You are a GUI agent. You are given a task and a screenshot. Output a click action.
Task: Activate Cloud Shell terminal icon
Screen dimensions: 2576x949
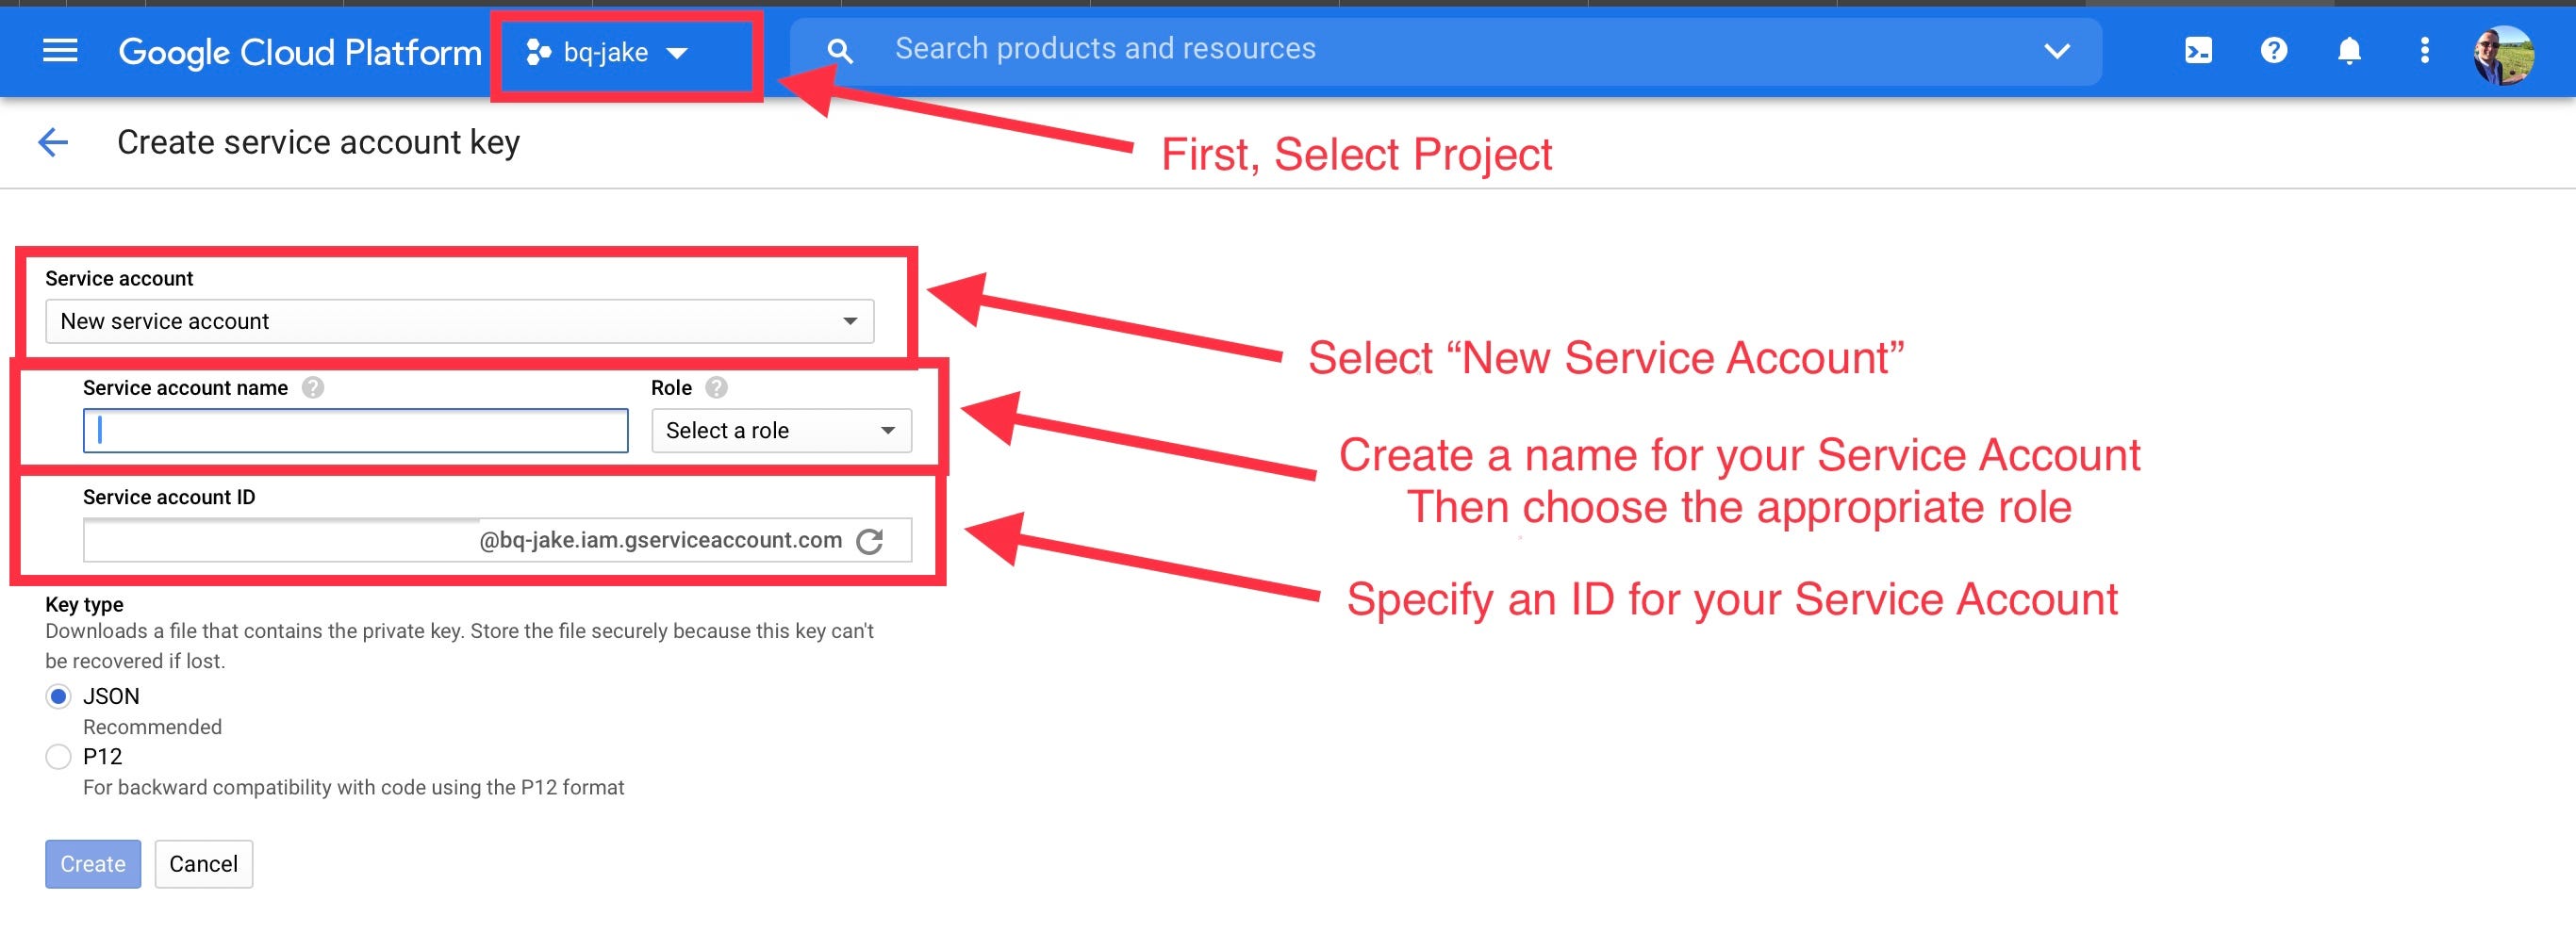[2198, 50]
